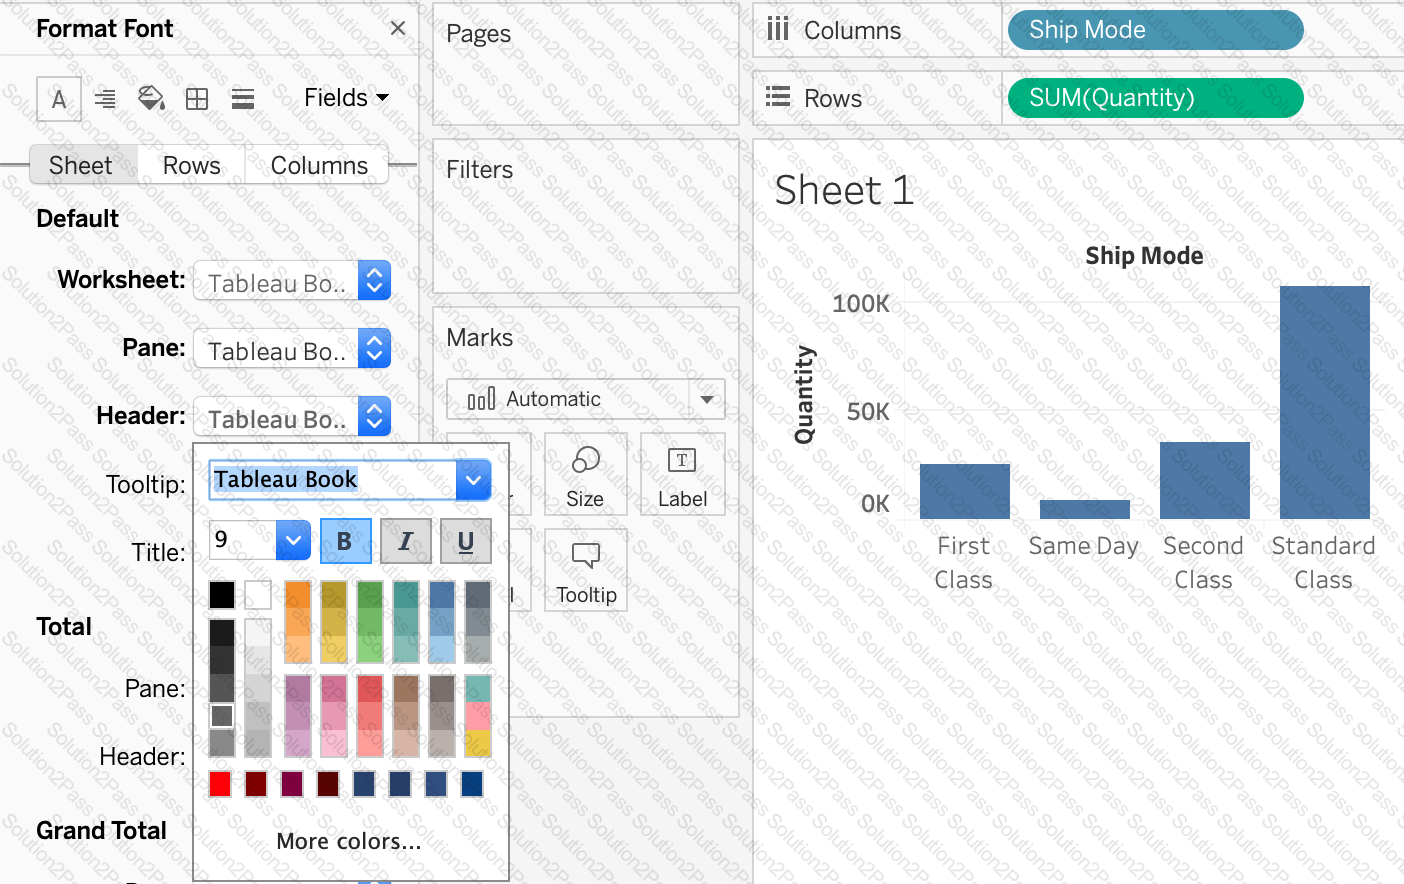Pick the bright red color swatch
Viewport: 1404px width, 884px height.
220,784
